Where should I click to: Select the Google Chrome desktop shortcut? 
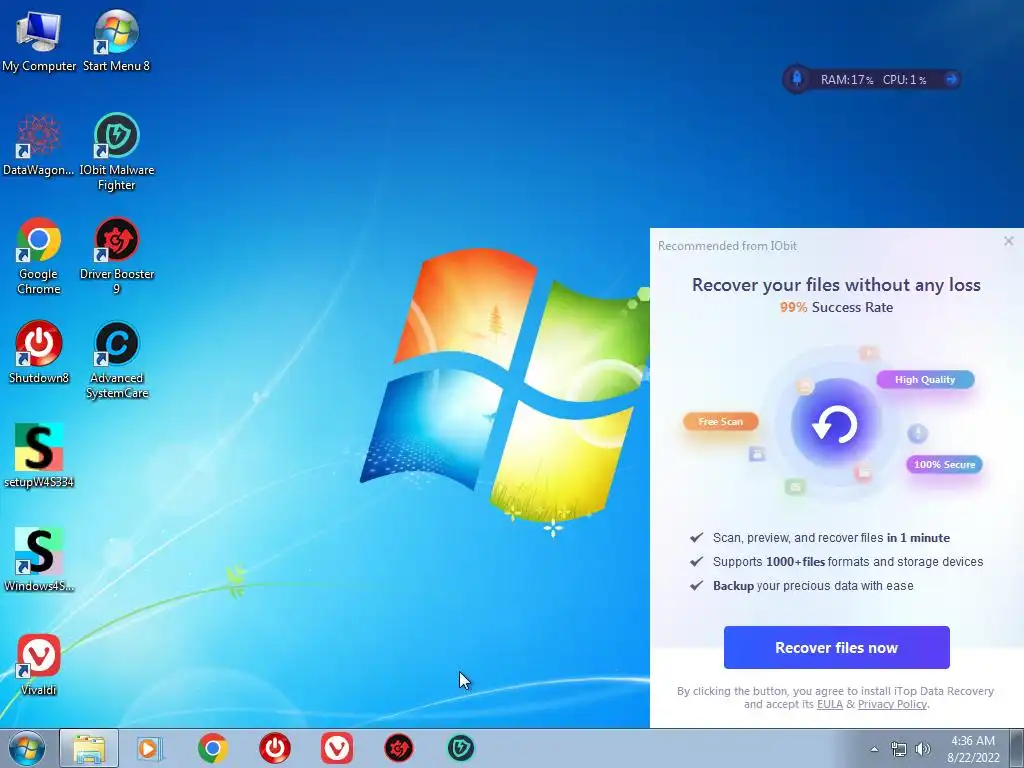click(39, 256)
